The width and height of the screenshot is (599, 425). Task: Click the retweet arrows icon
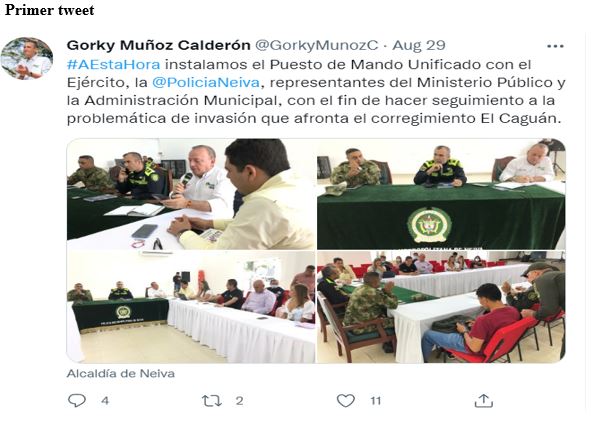pos(211,401)
